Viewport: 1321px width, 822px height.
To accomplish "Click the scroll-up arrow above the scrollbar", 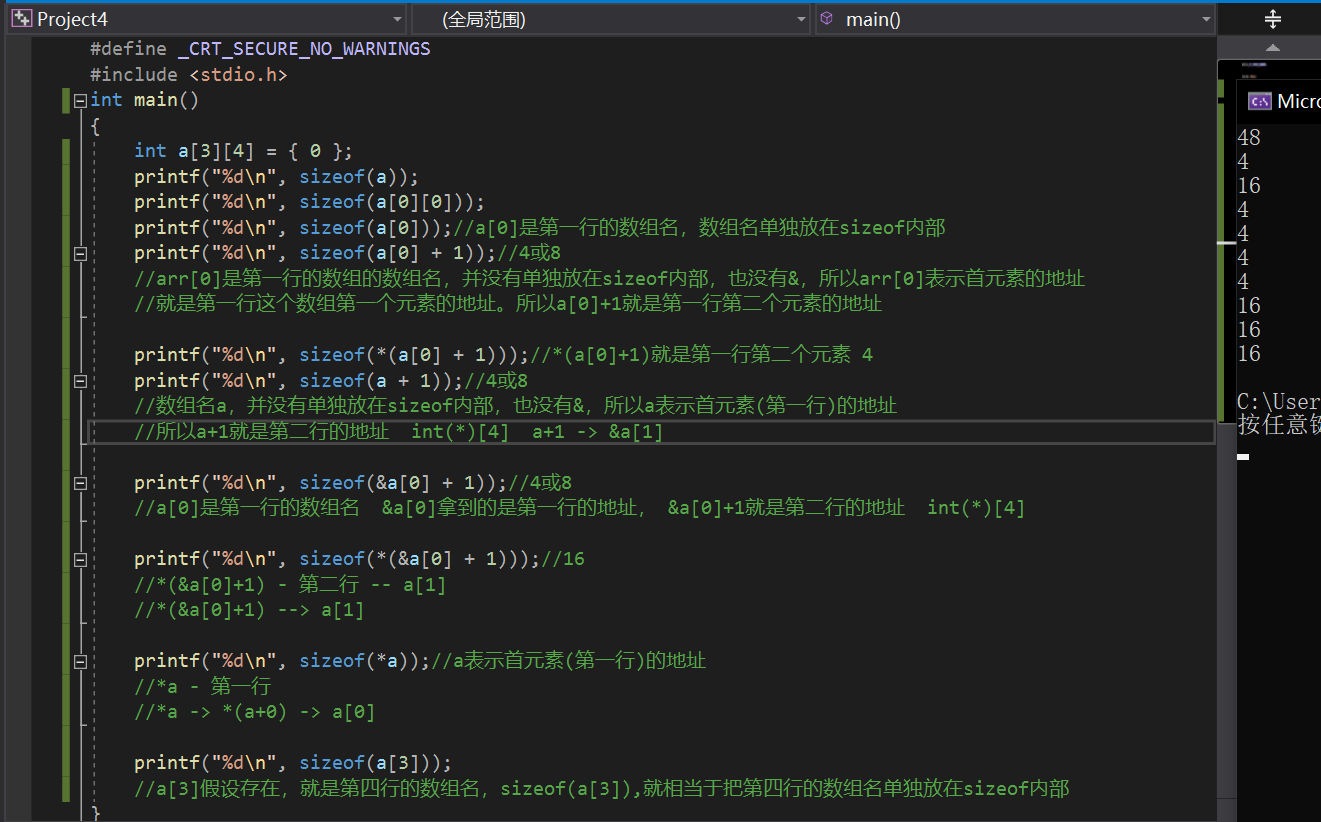I will point(1273,47).
